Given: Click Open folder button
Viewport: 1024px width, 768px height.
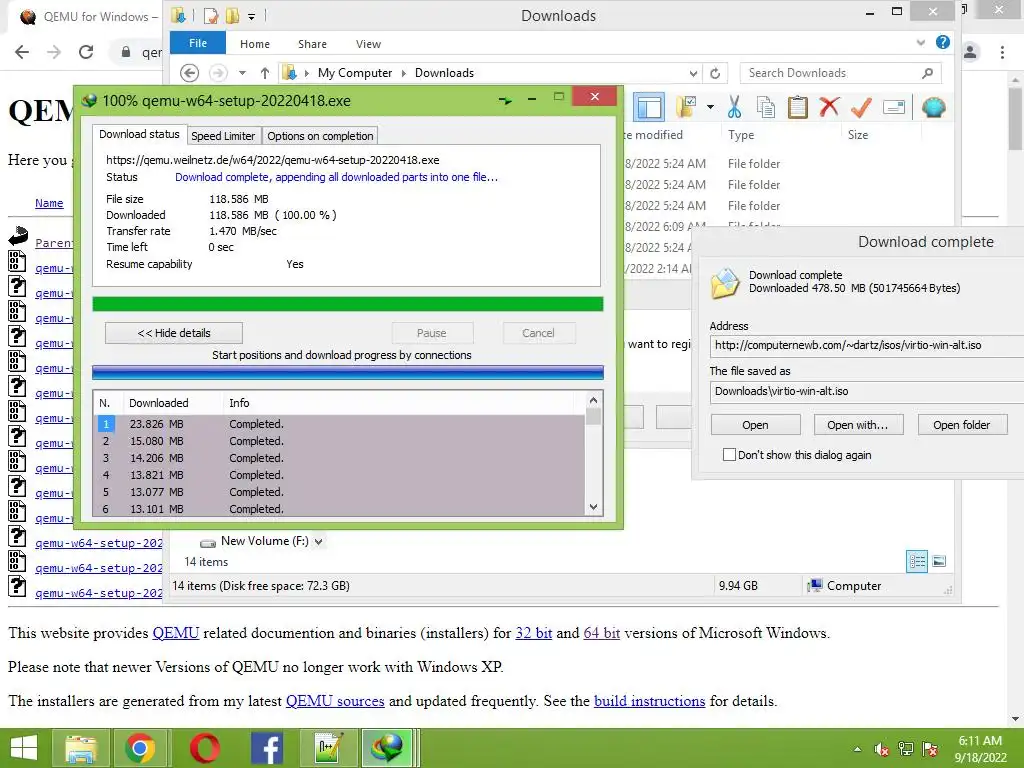Looking at the screenshot, I should [x=962, y=424].
